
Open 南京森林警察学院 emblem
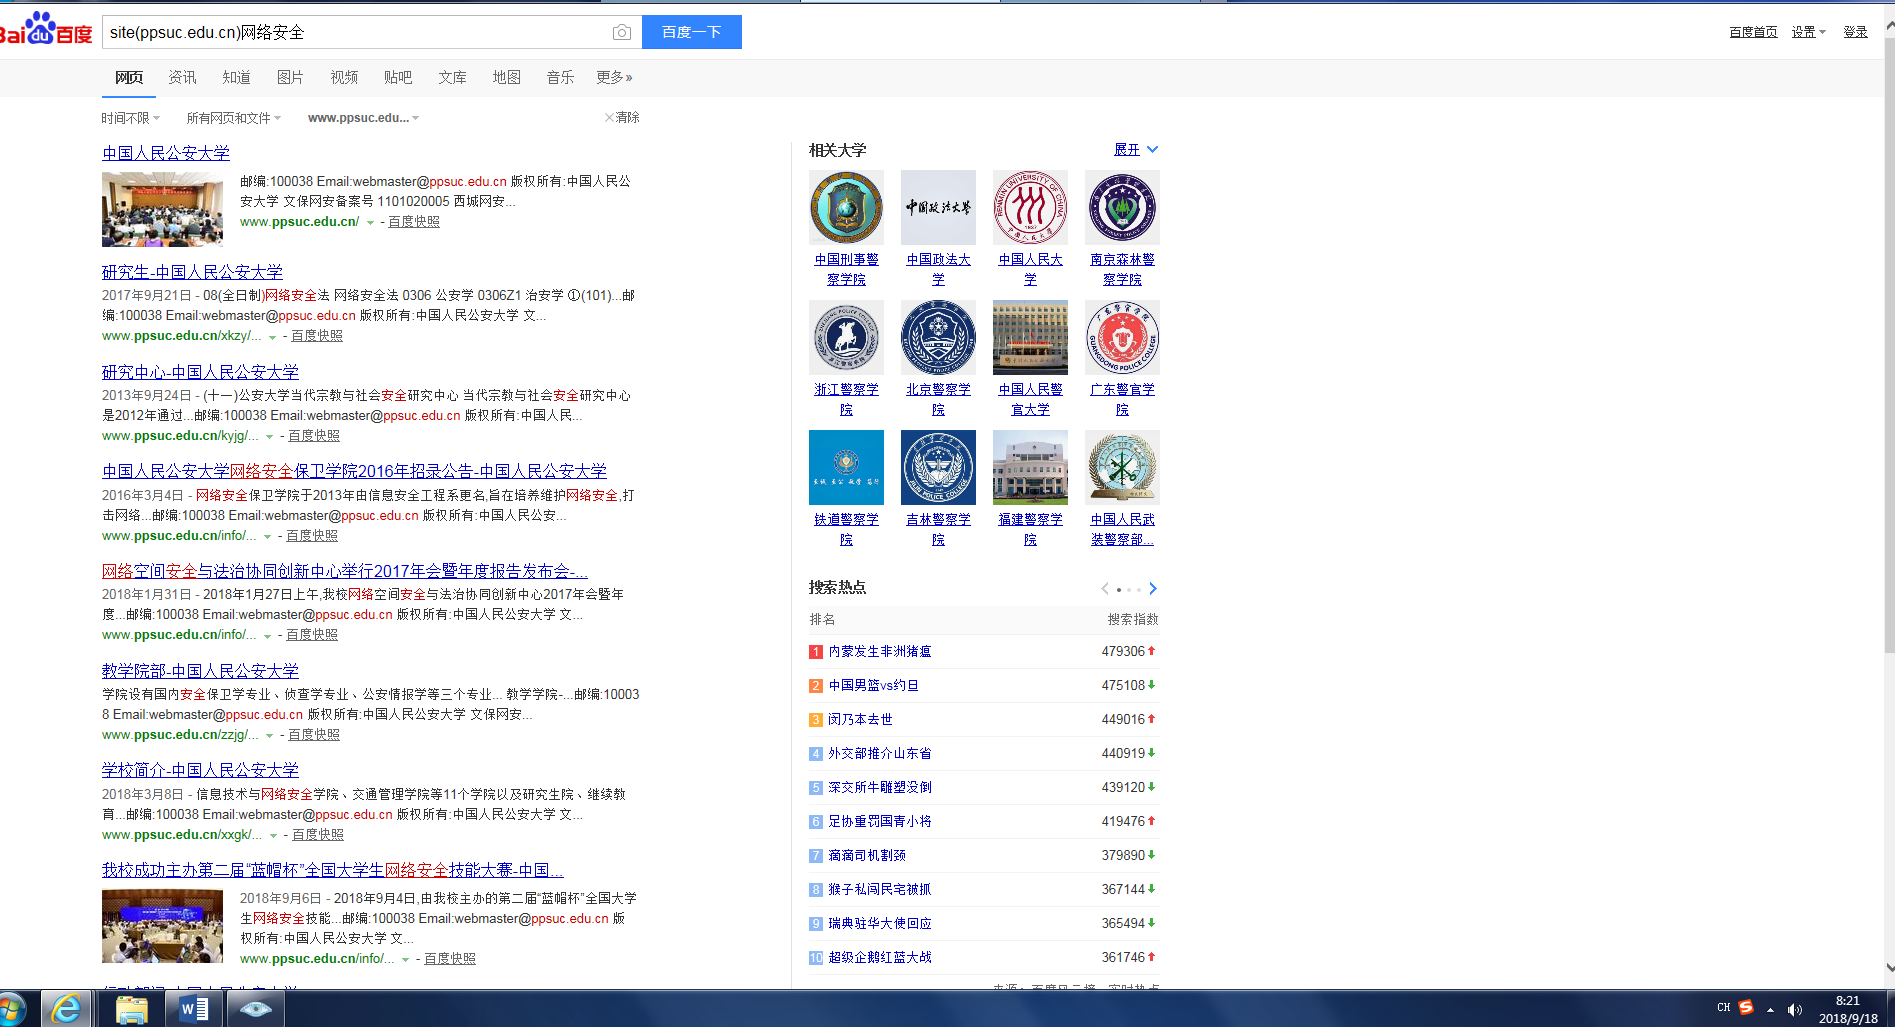point(1122,207)
